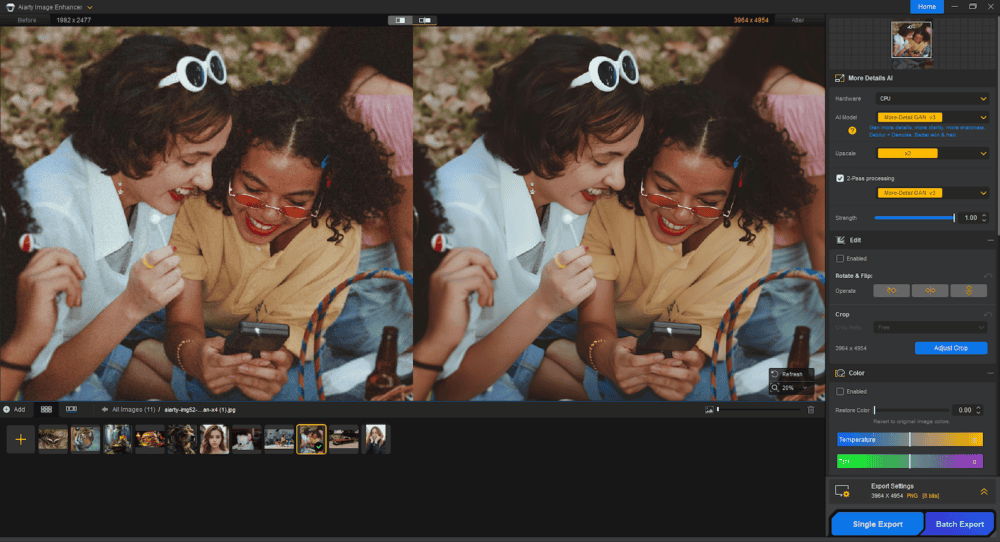Click the Single Export button
This screenshot has height=542, width=1000.
(x=876, y=524)
